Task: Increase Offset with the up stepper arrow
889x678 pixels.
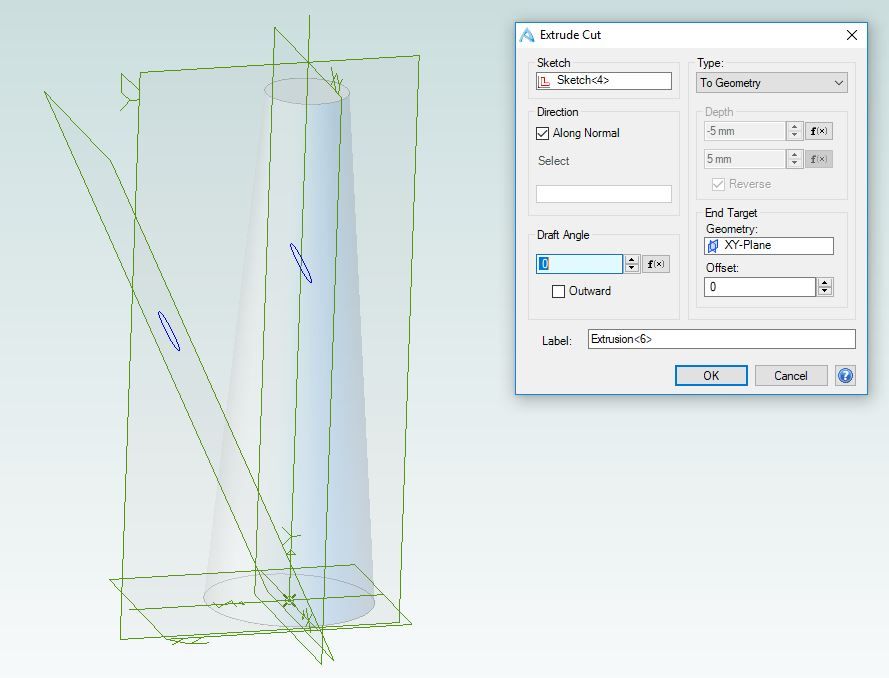Action: 825,282
